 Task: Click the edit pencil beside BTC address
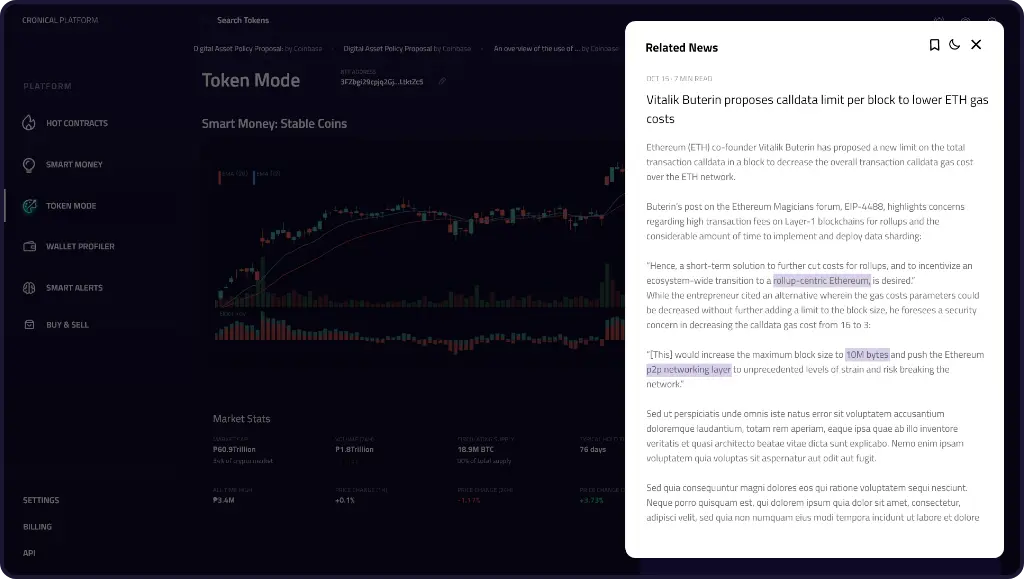[x=442, y=81]
